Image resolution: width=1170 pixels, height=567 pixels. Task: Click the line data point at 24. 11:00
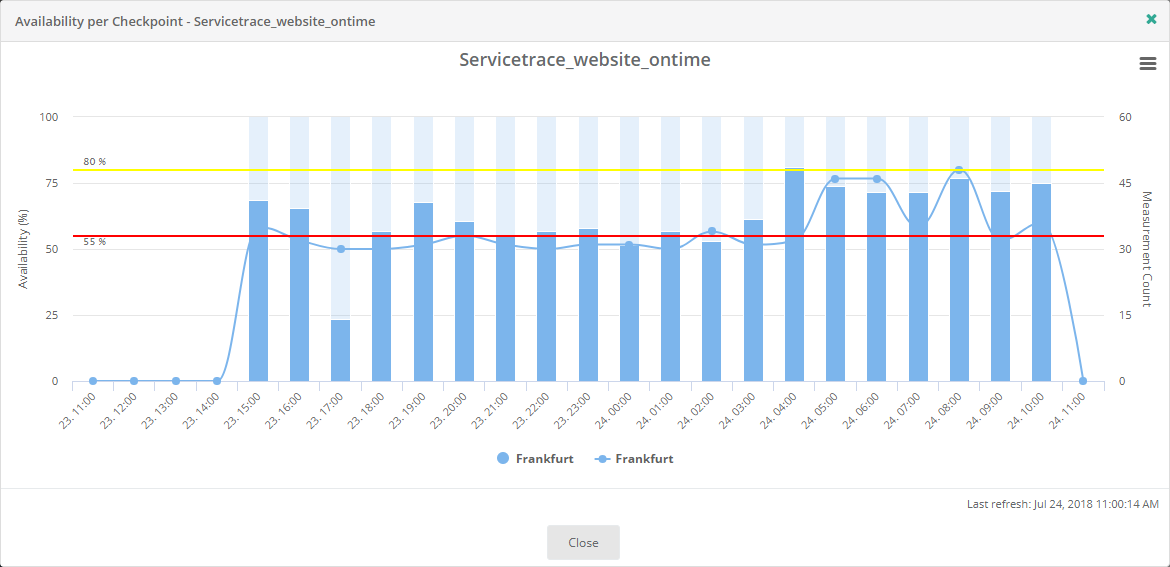point(1083,380)
